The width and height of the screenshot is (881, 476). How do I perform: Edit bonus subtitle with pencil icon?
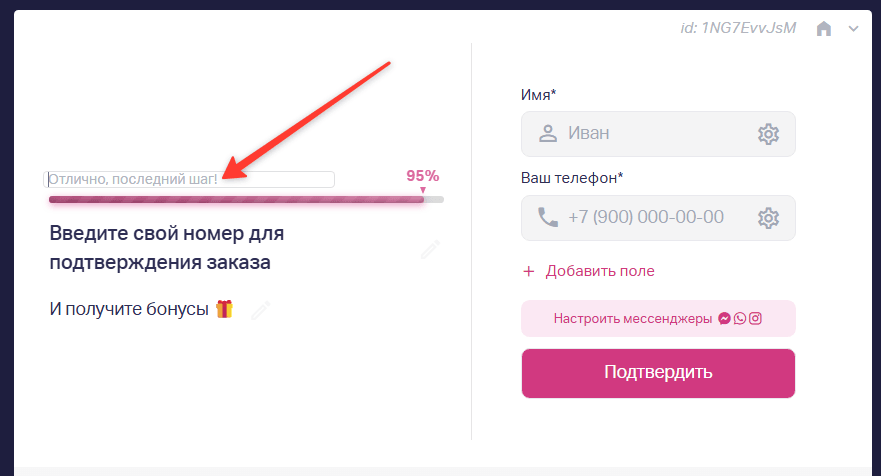261,310
